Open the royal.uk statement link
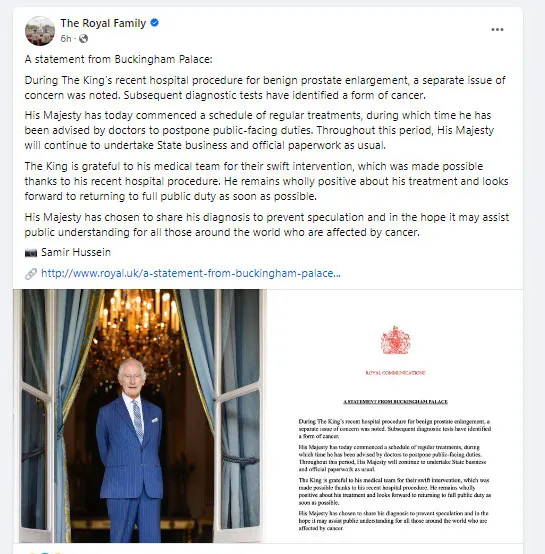Image resolution: width=545 pixels, height=554 pixels. [191, 273]
